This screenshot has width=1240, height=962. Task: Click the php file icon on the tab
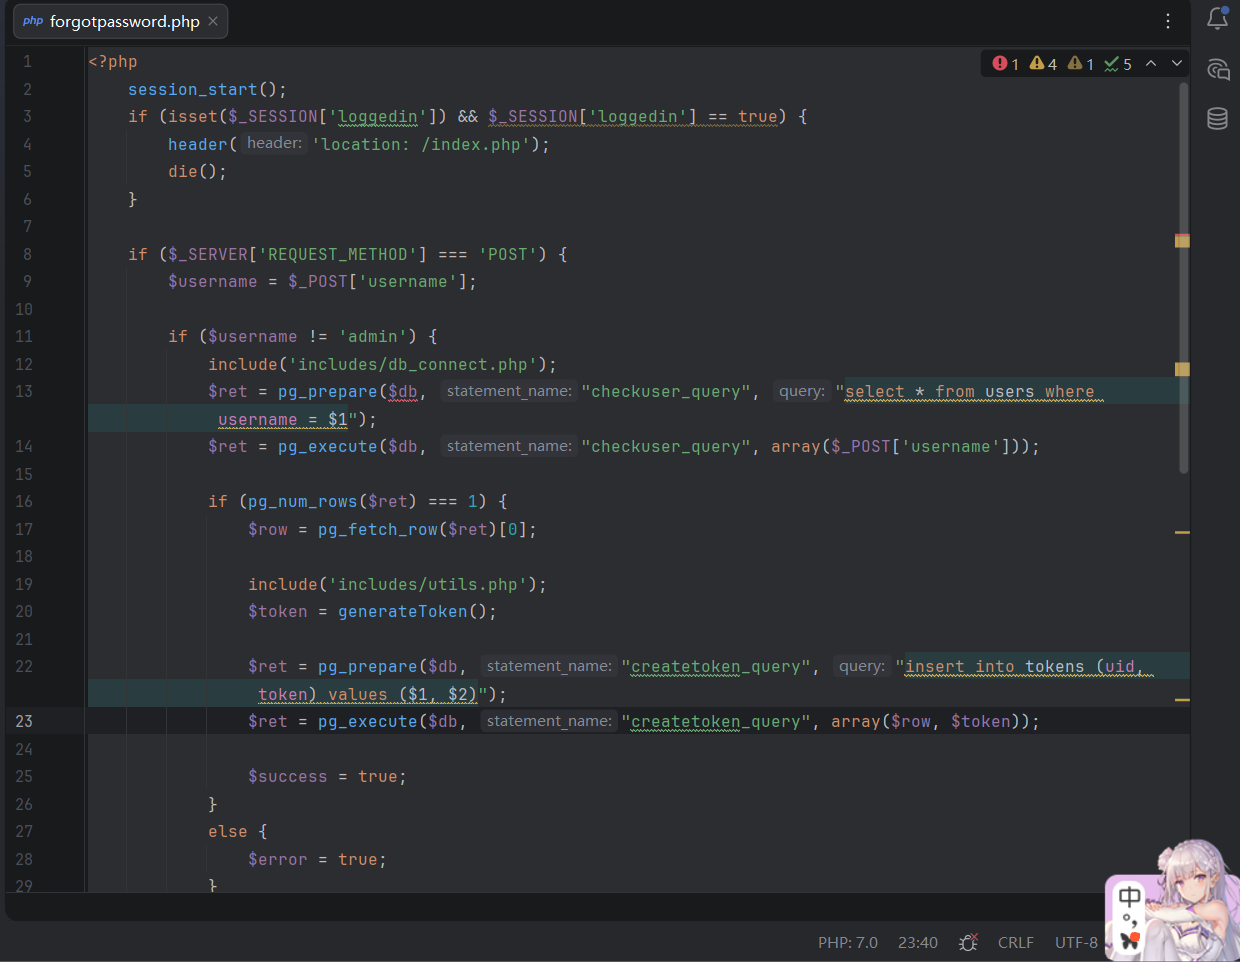tap(33, 21)
